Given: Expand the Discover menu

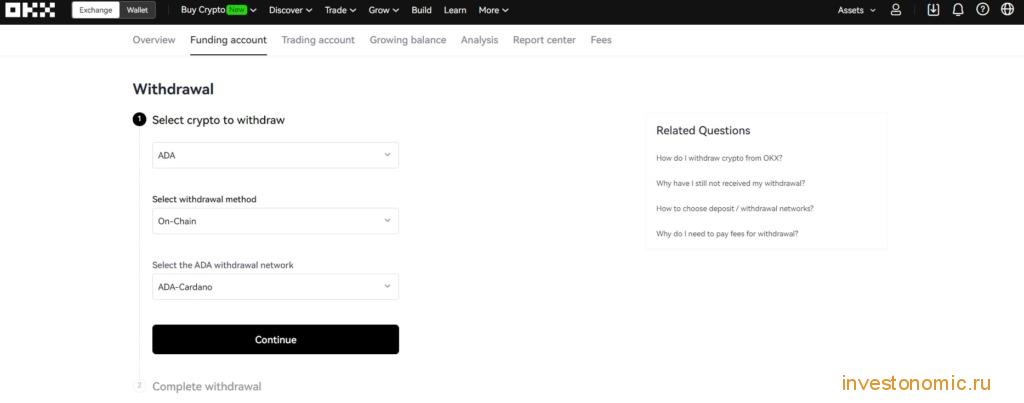Looking at the screenshot, I should click(x=291, y=10).
